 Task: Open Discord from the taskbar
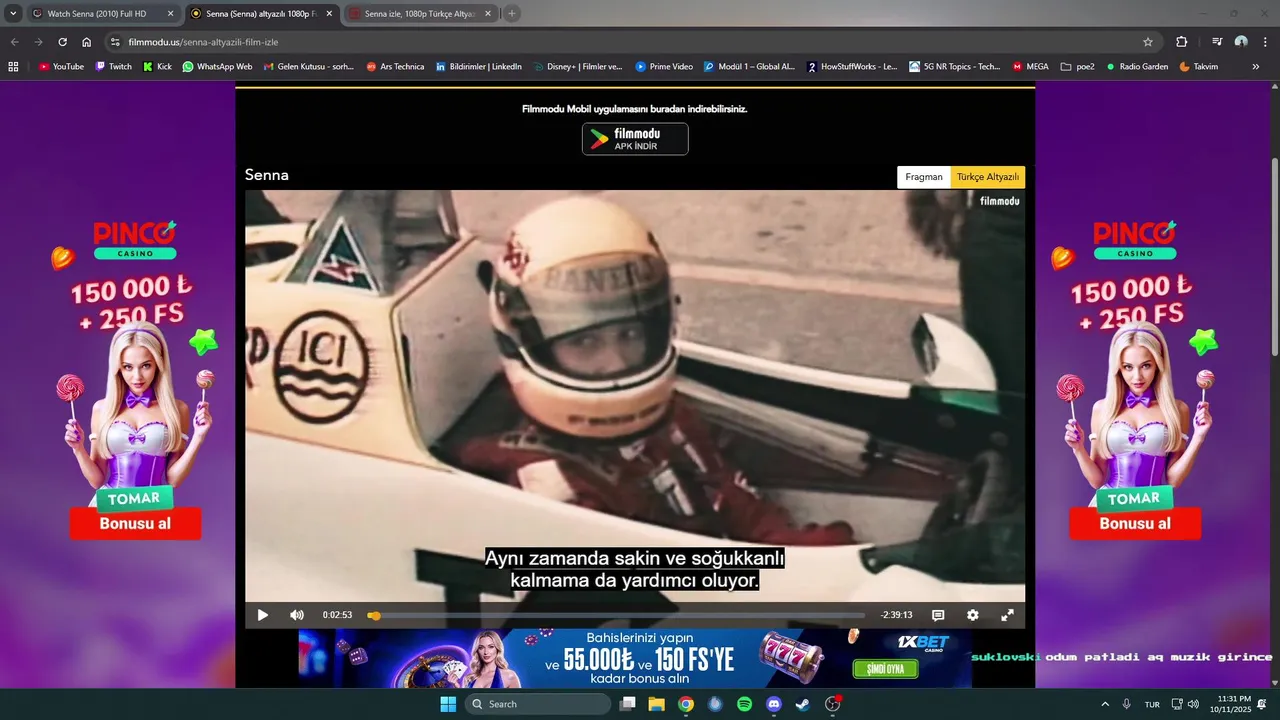point(773,704)
